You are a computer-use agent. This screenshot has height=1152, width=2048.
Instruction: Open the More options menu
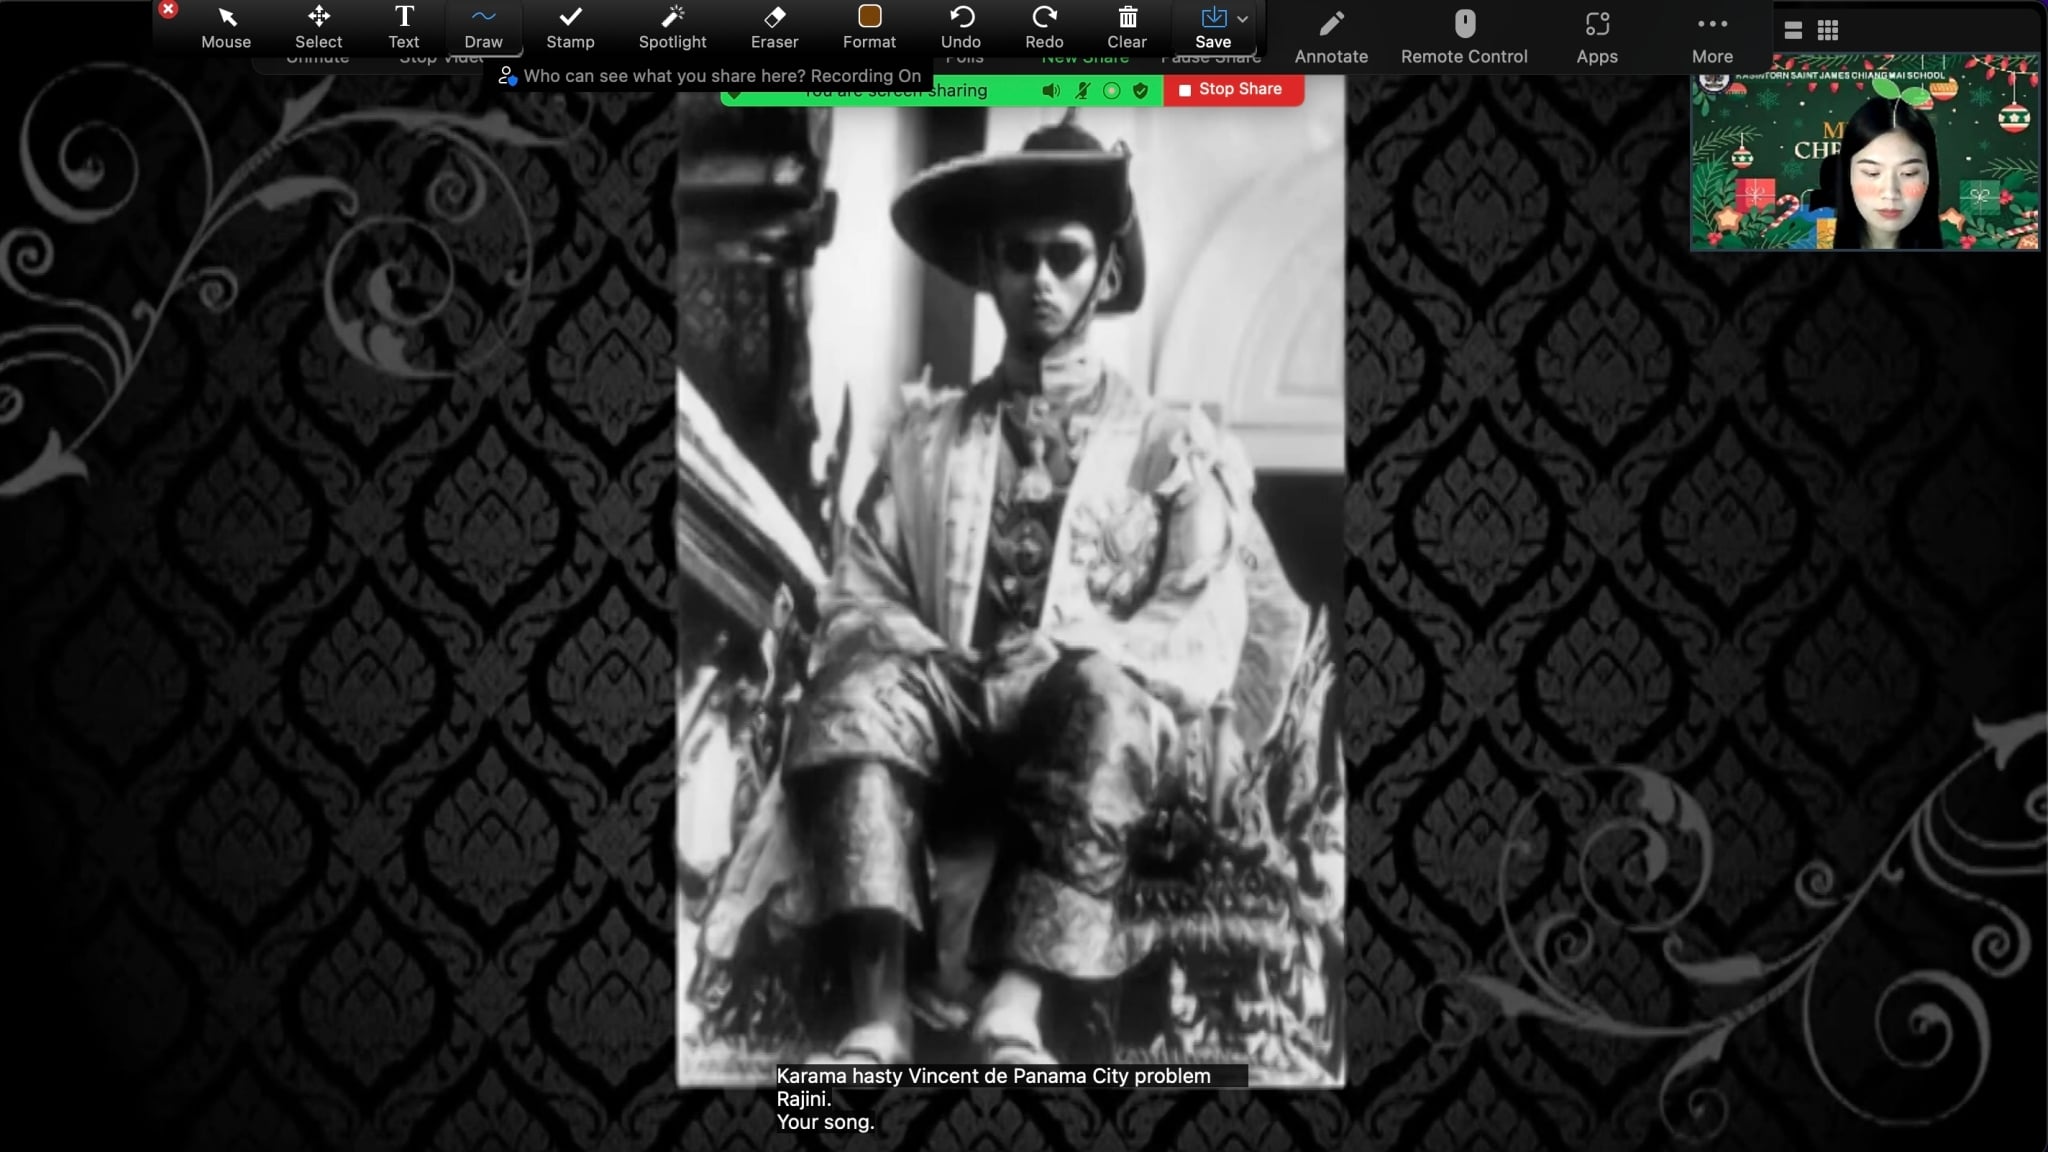[x=1712, y=38]
